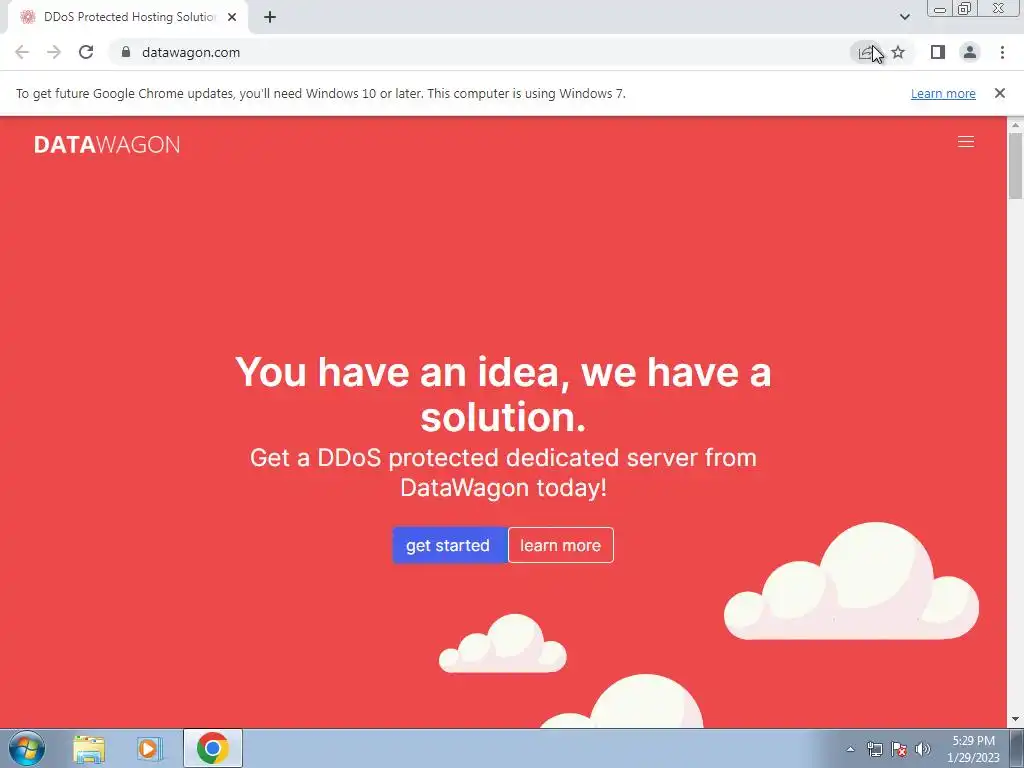
Task: Click the browser back arrow
Action: click(x=22, y=52)
